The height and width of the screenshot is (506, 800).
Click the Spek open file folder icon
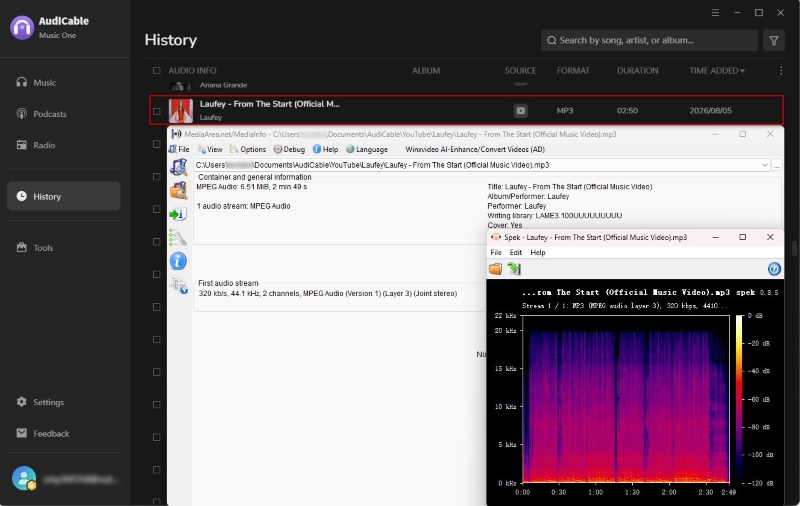pyautogui.click(x=495, y=269)
